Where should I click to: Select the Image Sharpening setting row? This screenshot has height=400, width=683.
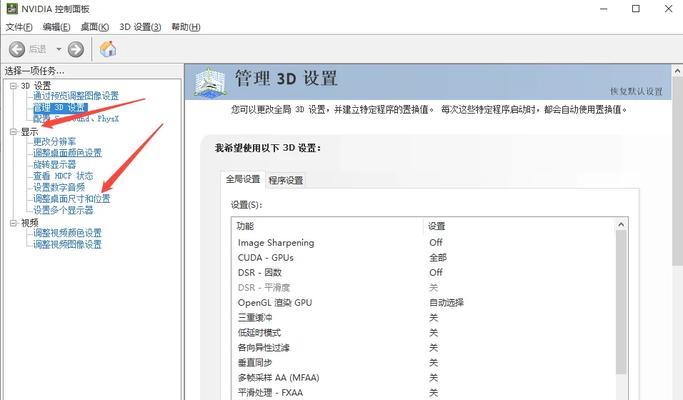[x=423, y=243]
